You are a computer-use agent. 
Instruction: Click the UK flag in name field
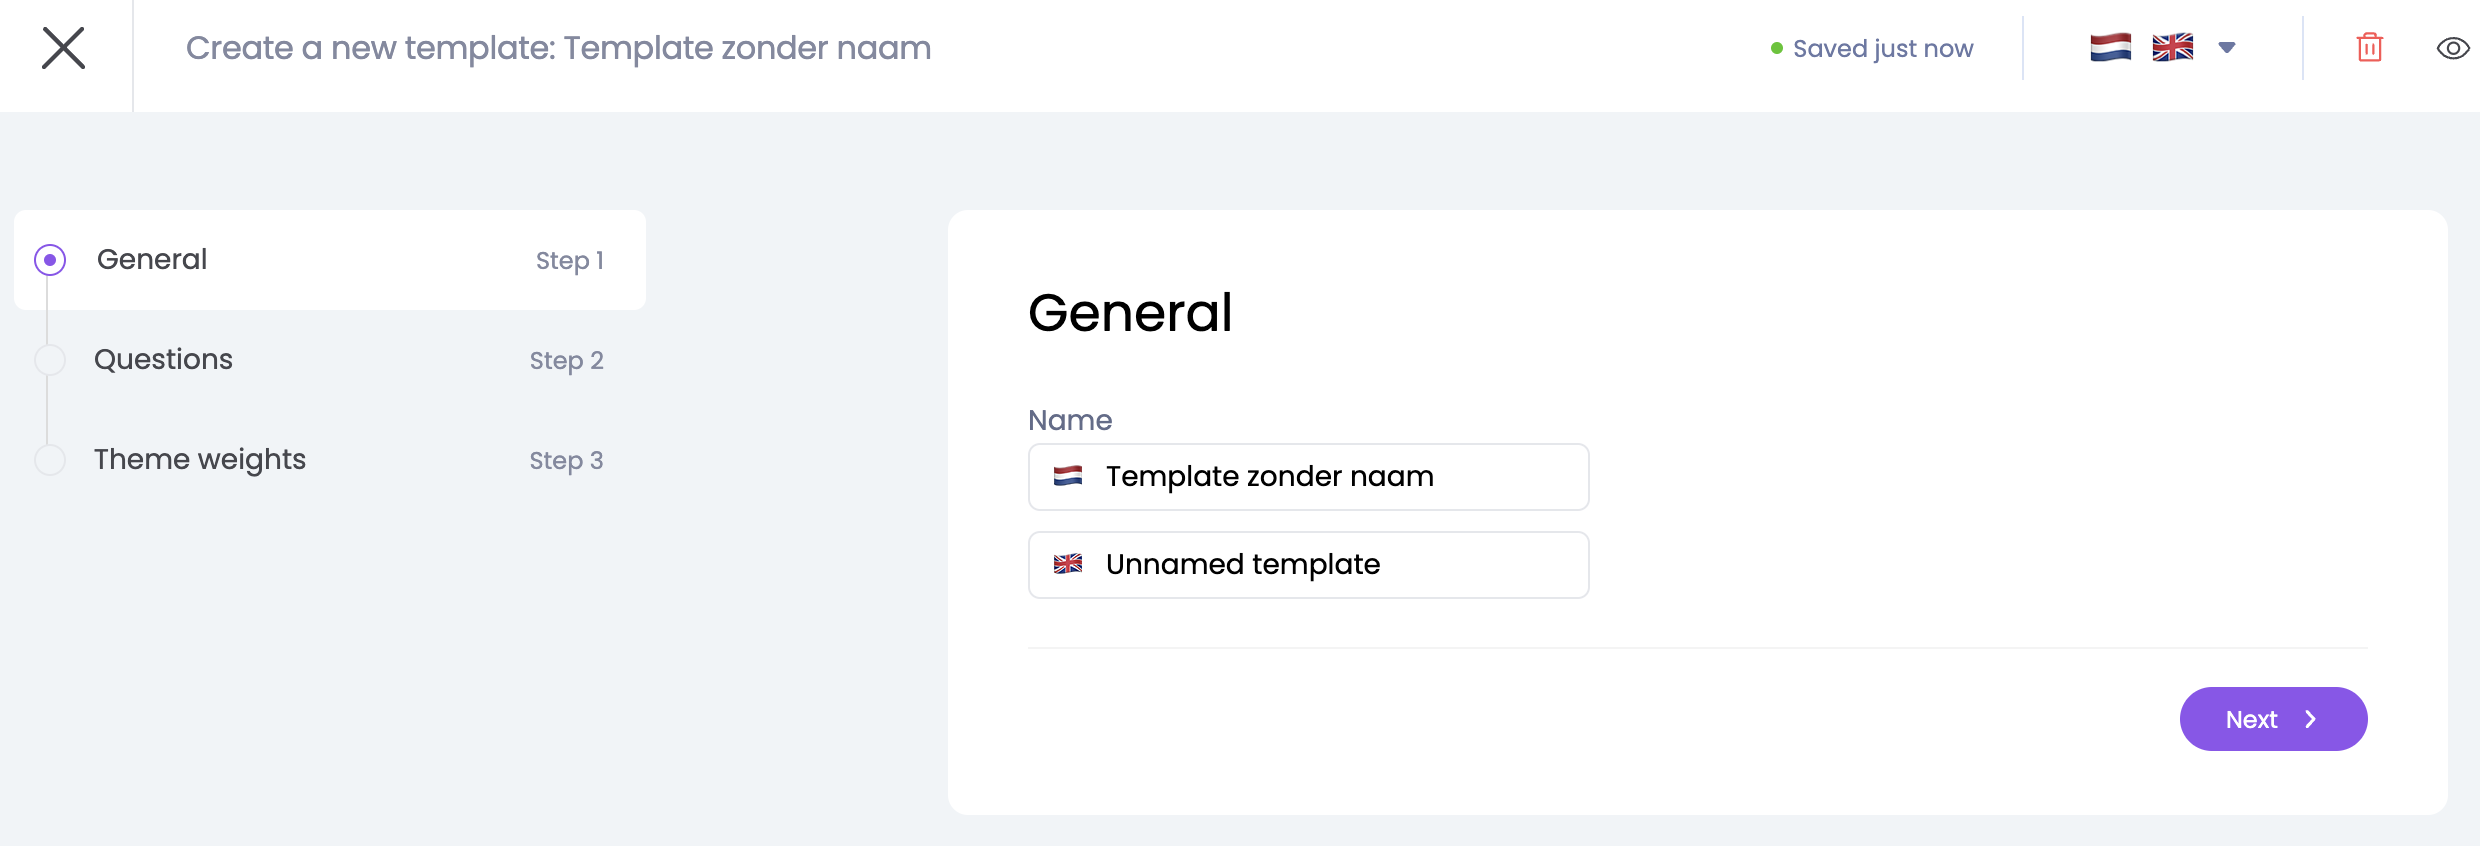coord(1068,564)
